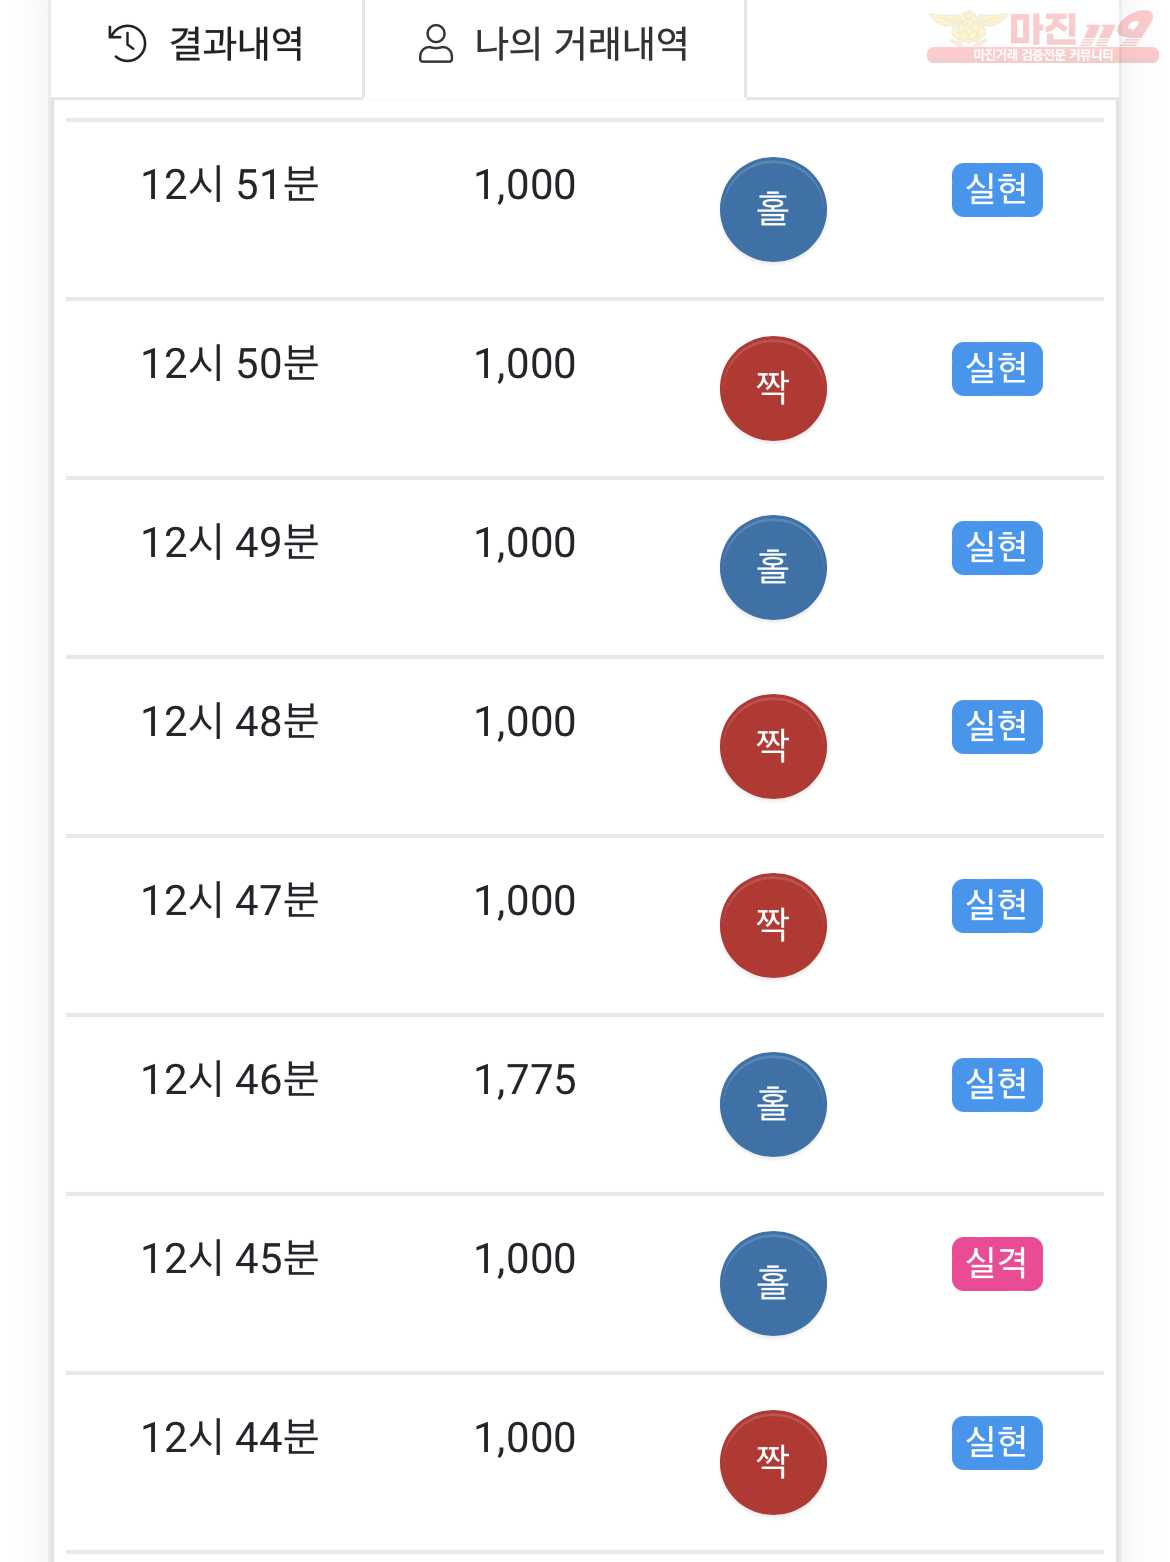Click the 1,775 amount in the 12시 46분 row

point(525,1081)
